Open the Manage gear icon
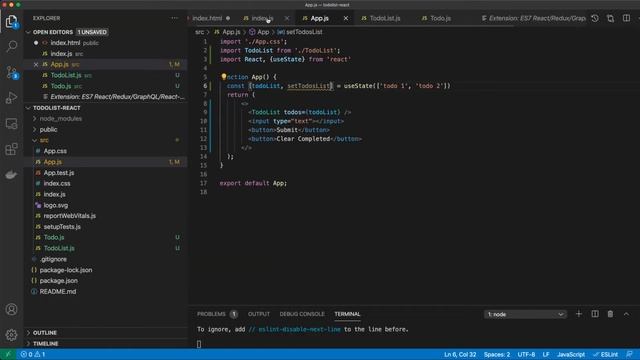The image size is (640, 360). click(x=11, y=335)
